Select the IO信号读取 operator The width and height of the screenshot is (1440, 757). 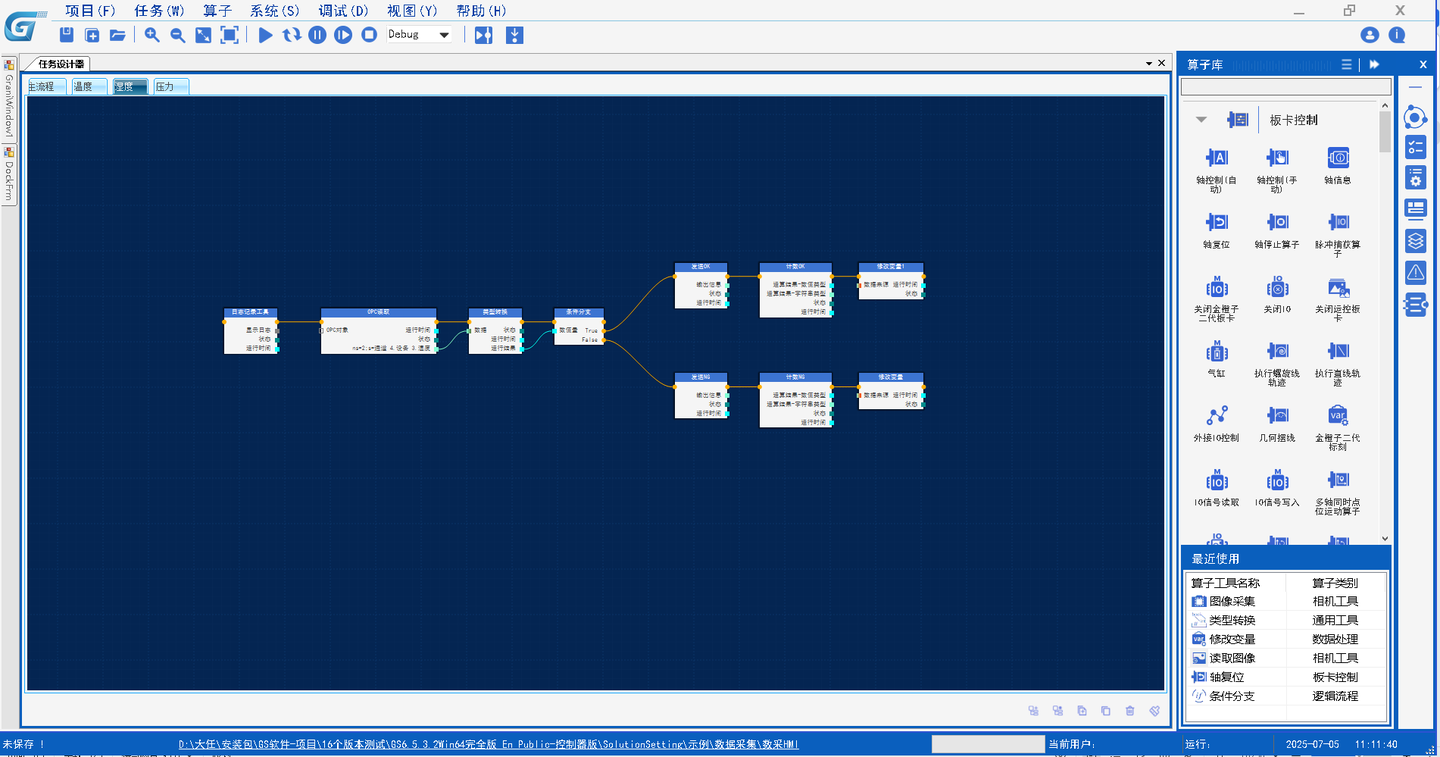tap(1216, 488)
